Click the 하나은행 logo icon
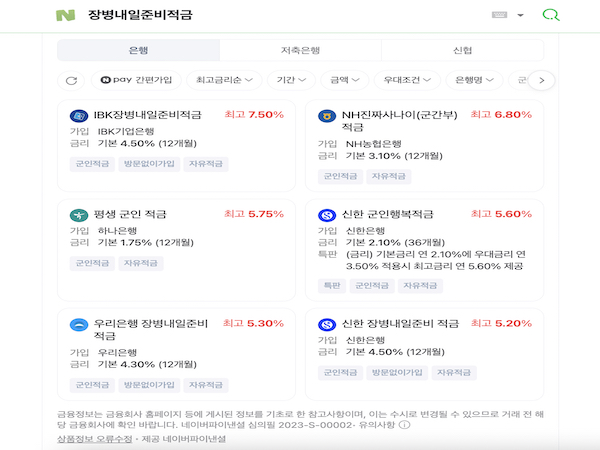The image size is (600, 450). pos(79,215)
